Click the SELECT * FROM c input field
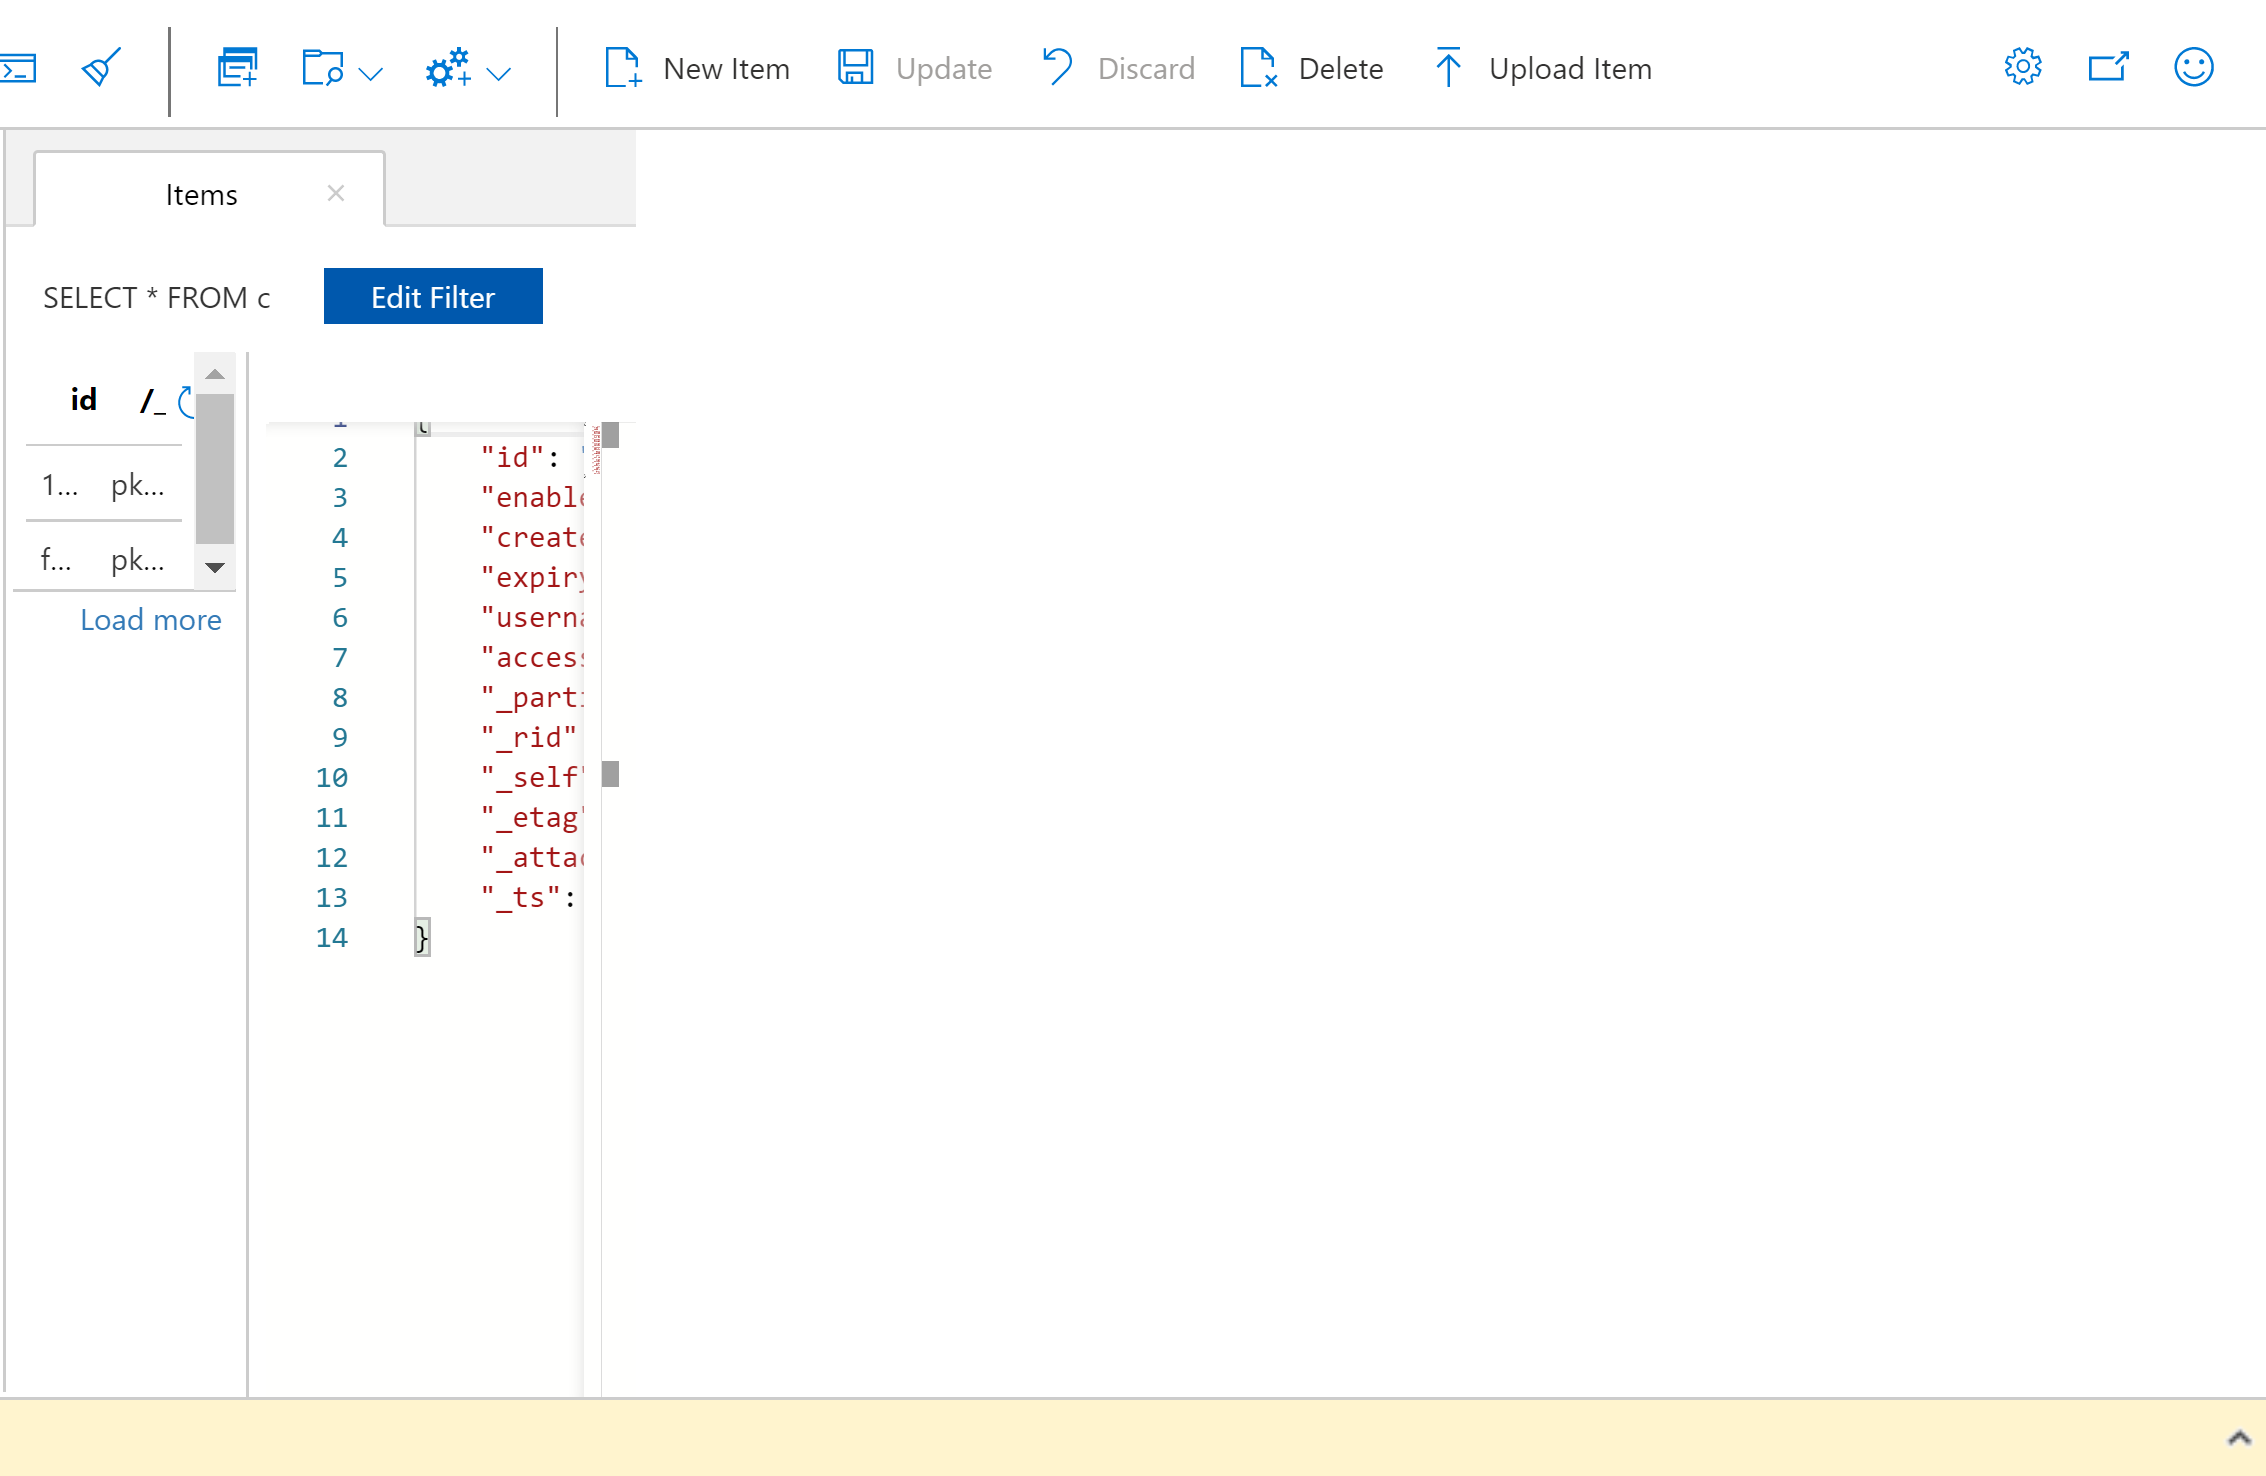2266x1476 pixels. tap(159, 297)
